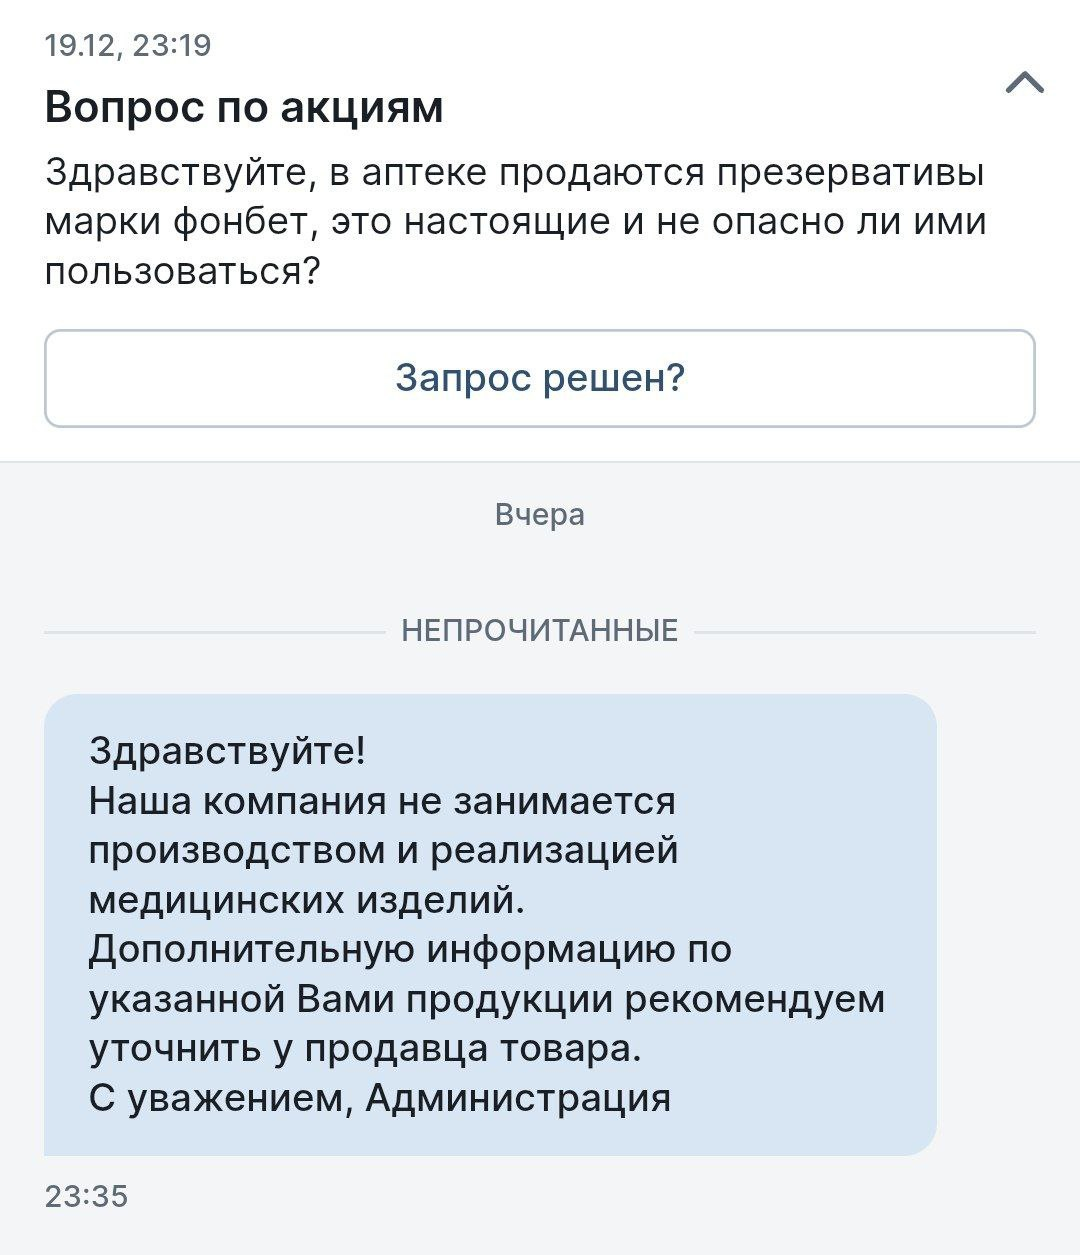
Task: Click the horizontal line right of "НЕПРОЧИТАННЫЕ"
Action: [865, 632]
